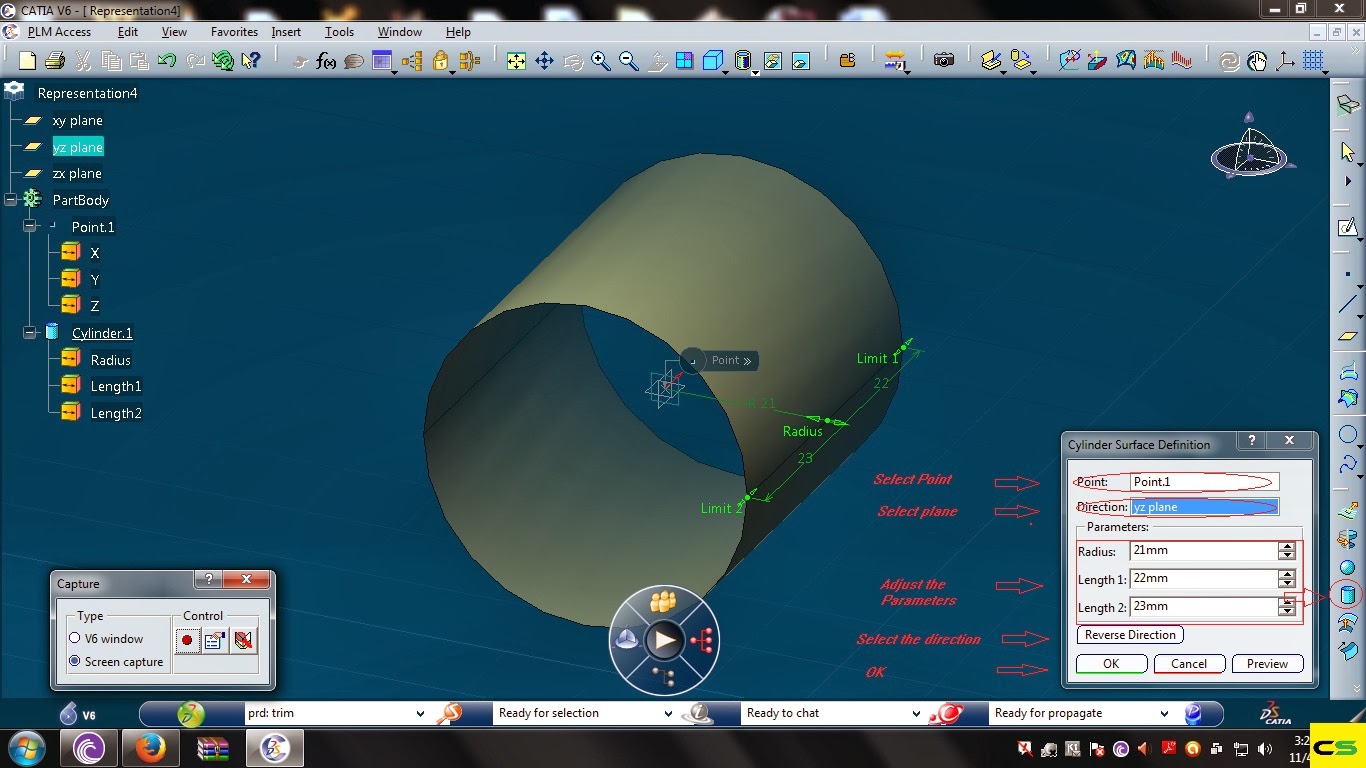Viewport: 1366px width, 768px height.
Task: Click the 3D view compass manipulator
Action: [x=1251, y=150]
